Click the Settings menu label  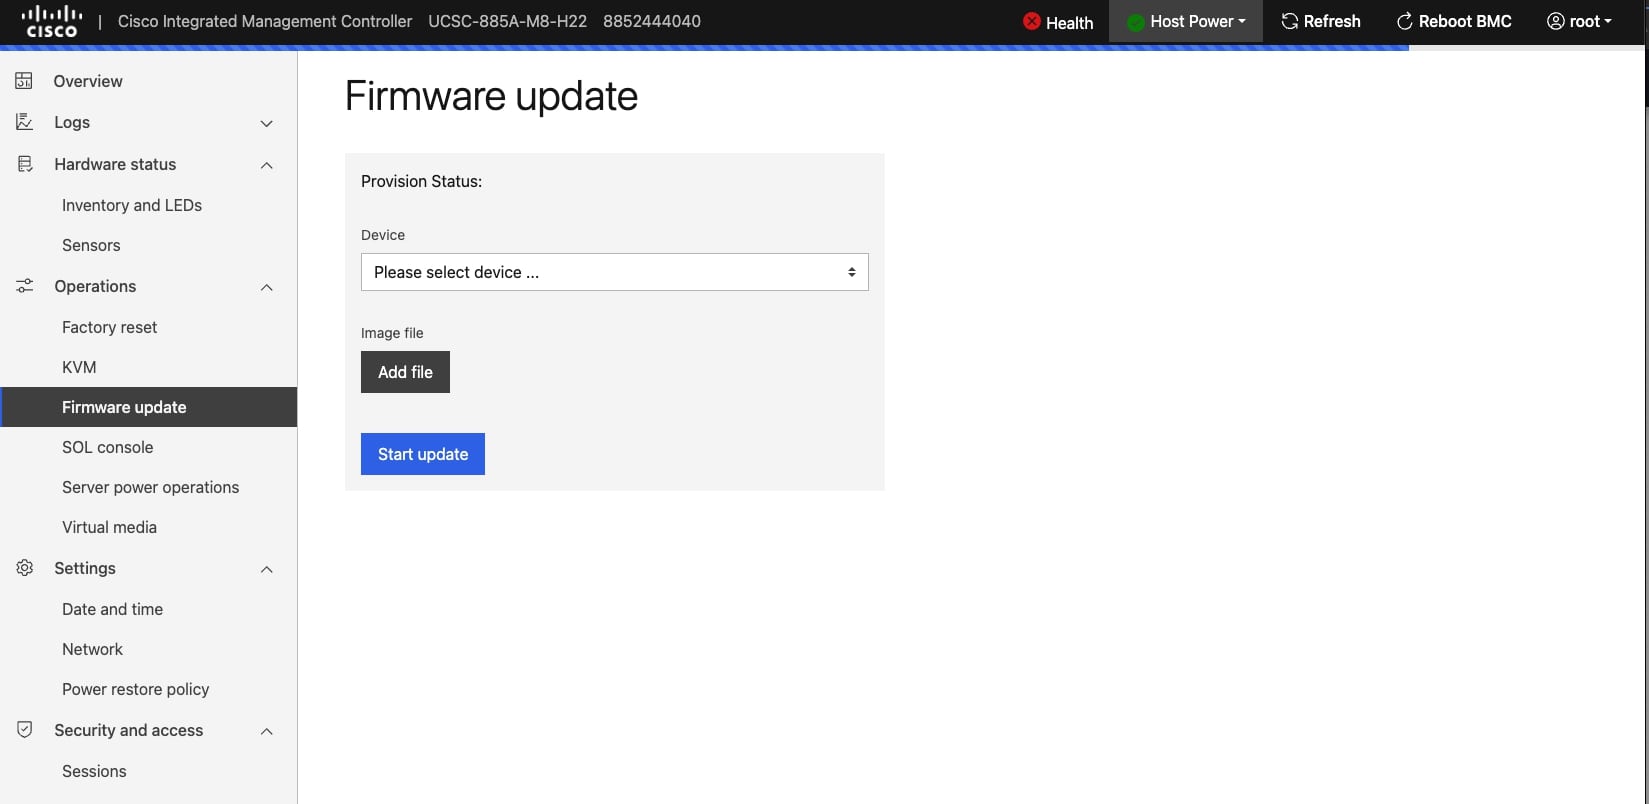85,568
